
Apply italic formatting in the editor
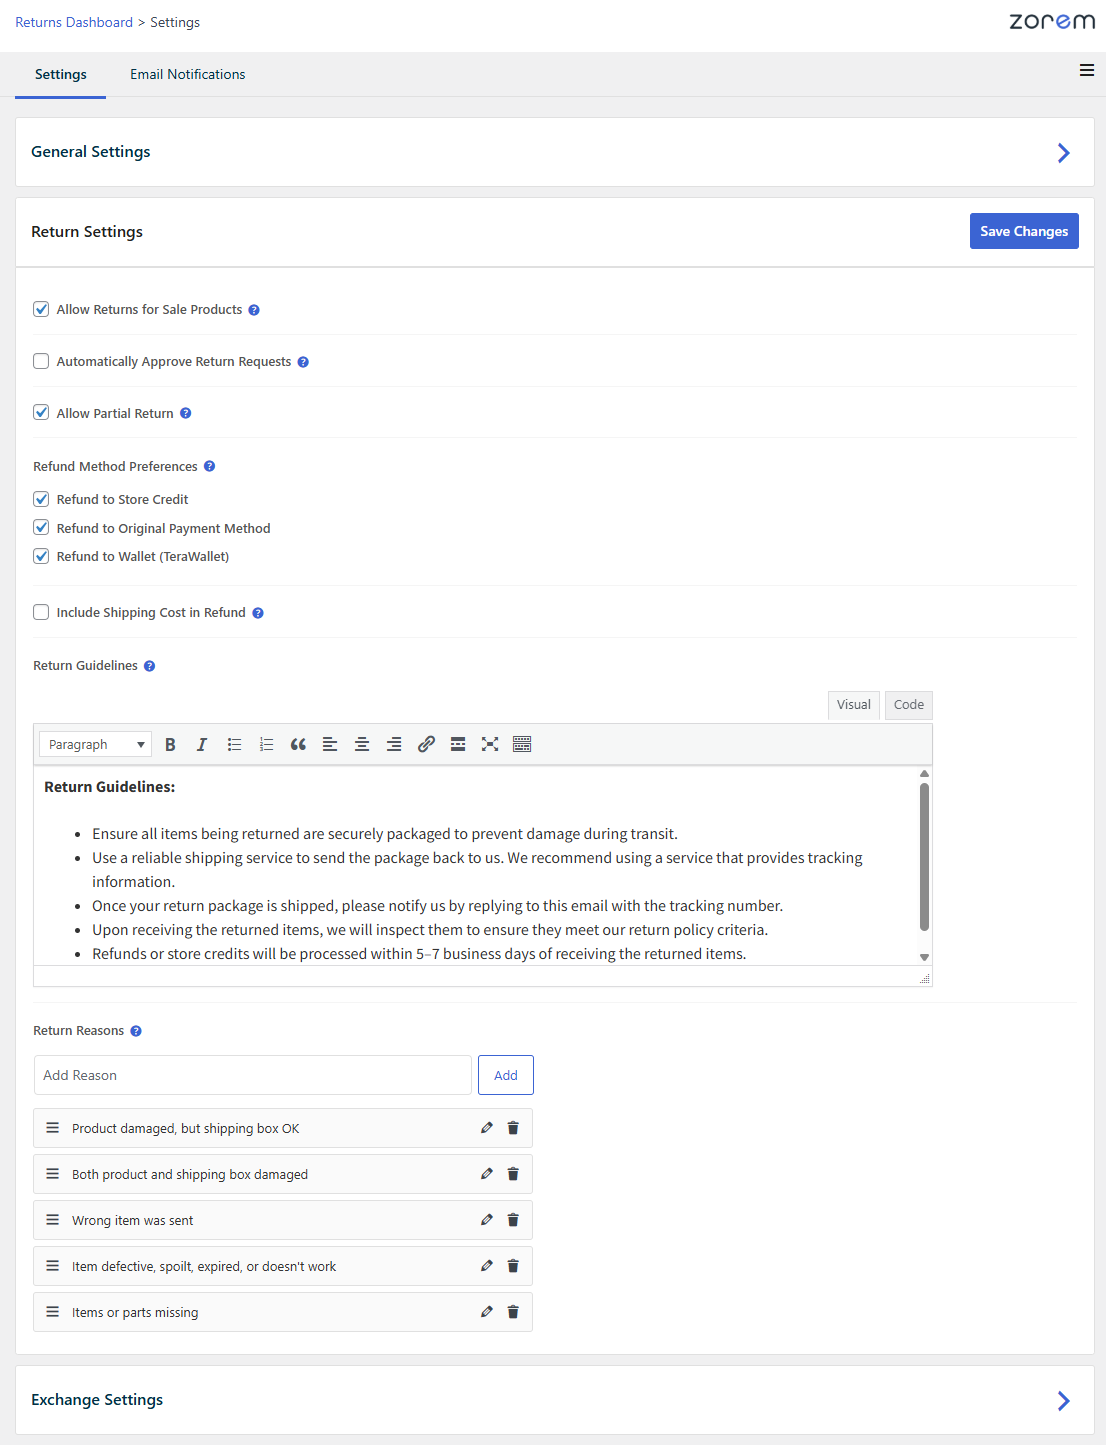[x=202, y=744]
